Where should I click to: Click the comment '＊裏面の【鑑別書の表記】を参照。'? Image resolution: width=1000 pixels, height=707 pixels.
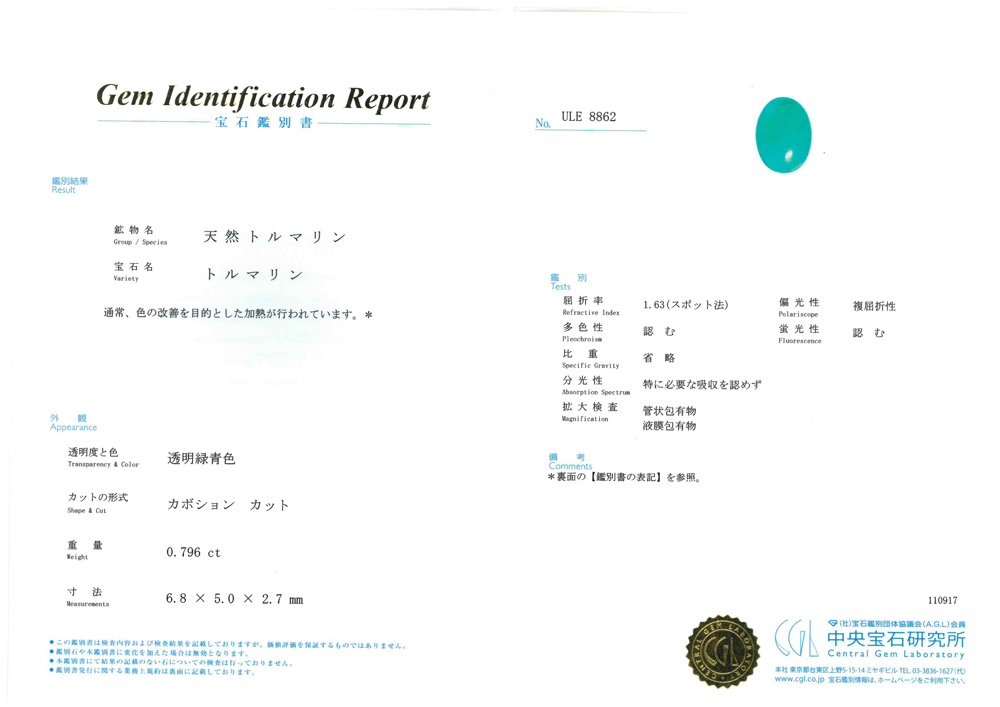pyautogui.click(x=625, y=477)
